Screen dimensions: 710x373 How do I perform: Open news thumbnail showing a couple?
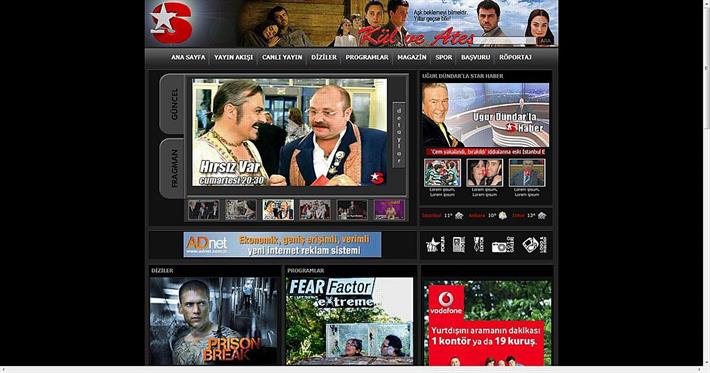pos(485,172)
